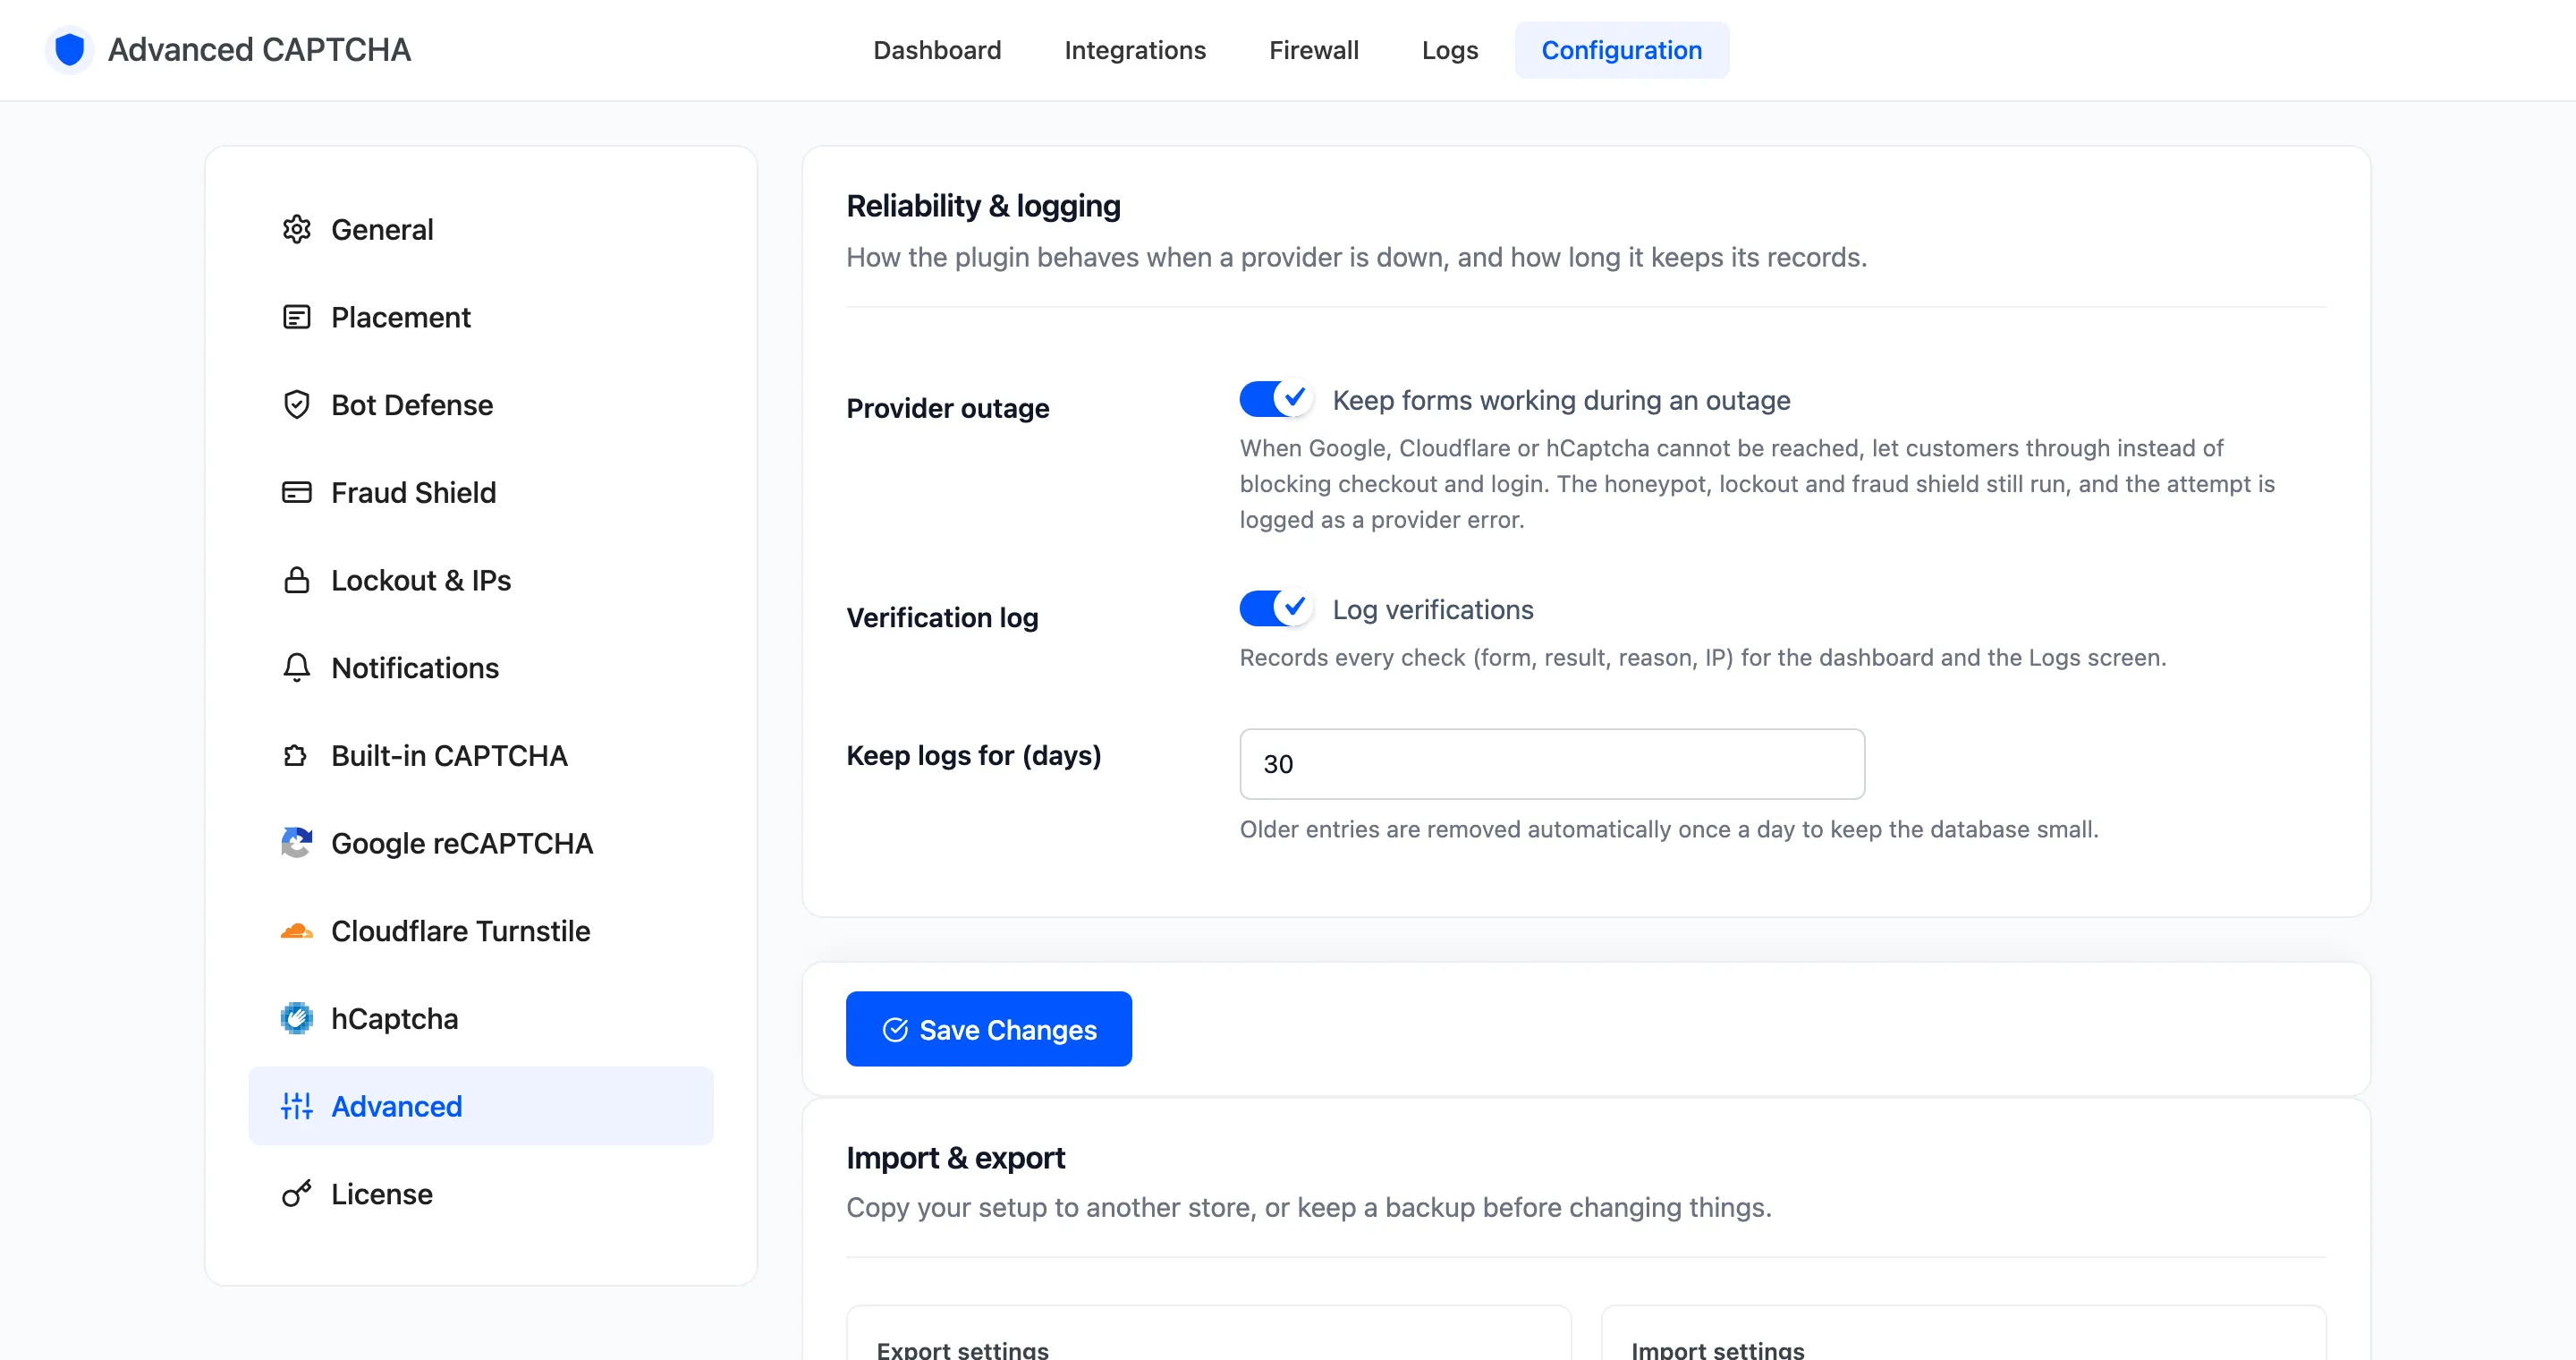Click the General gear icon
Screen dimensions: 2576x1360
point(296,230)
